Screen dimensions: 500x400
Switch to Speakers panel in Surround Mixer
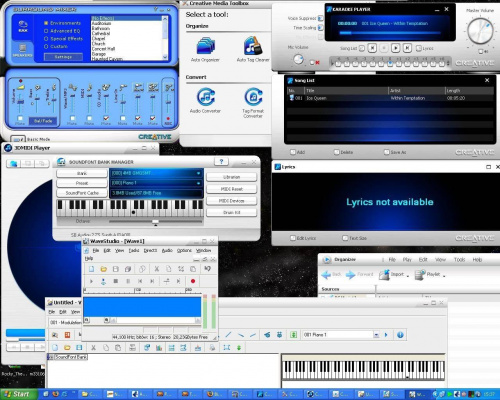click(x=23, y=50)
